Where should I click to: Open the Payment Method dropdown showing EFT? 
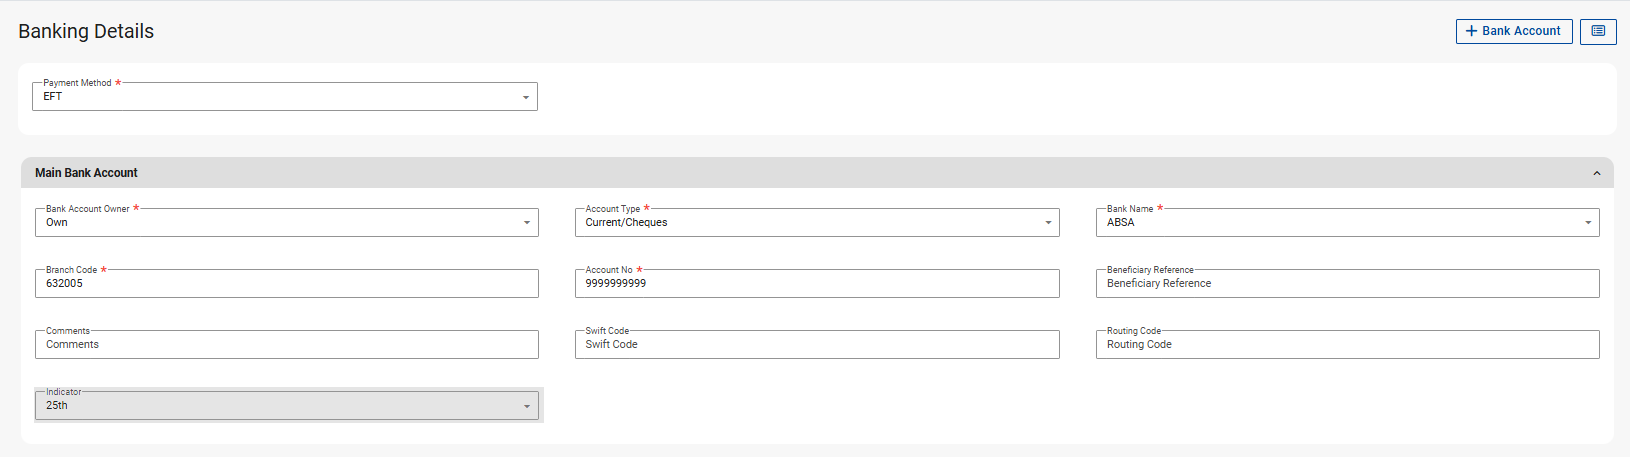280,97
